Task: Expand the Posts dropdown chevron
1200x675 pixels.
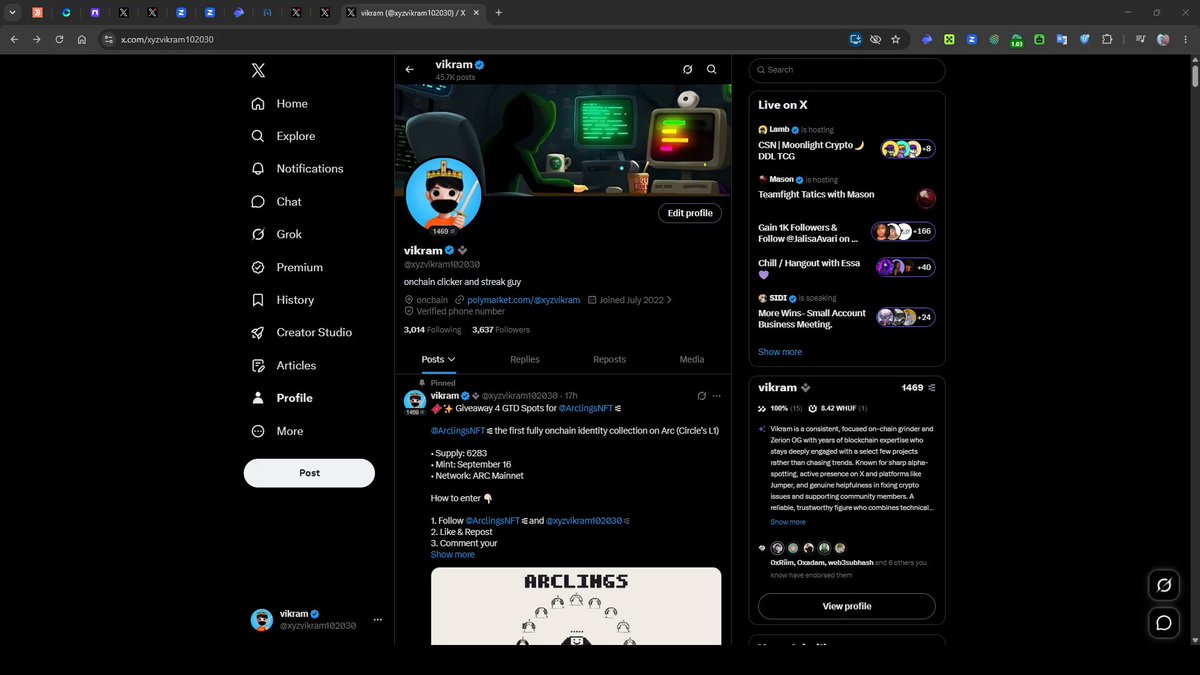Action: pos(452,359)
